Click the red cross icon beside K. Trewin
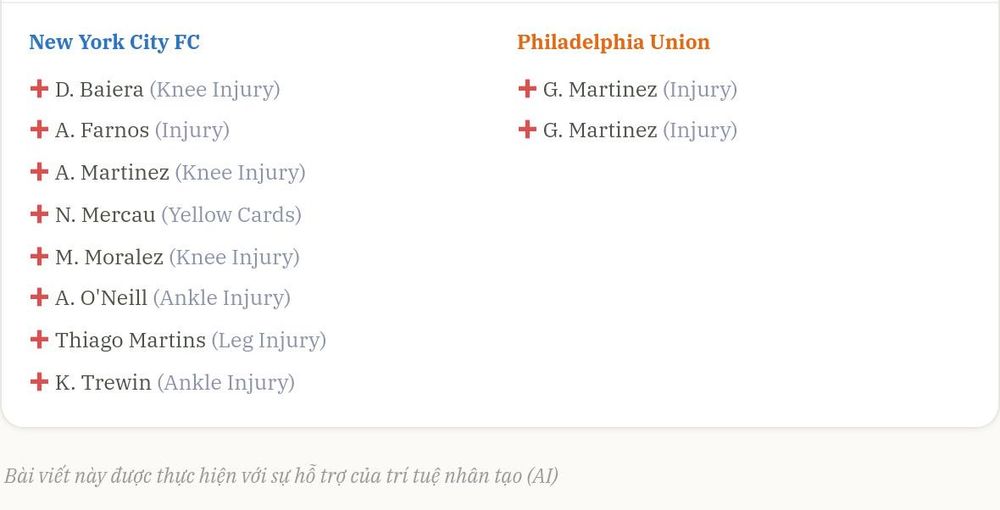 [x=39, y=382]
